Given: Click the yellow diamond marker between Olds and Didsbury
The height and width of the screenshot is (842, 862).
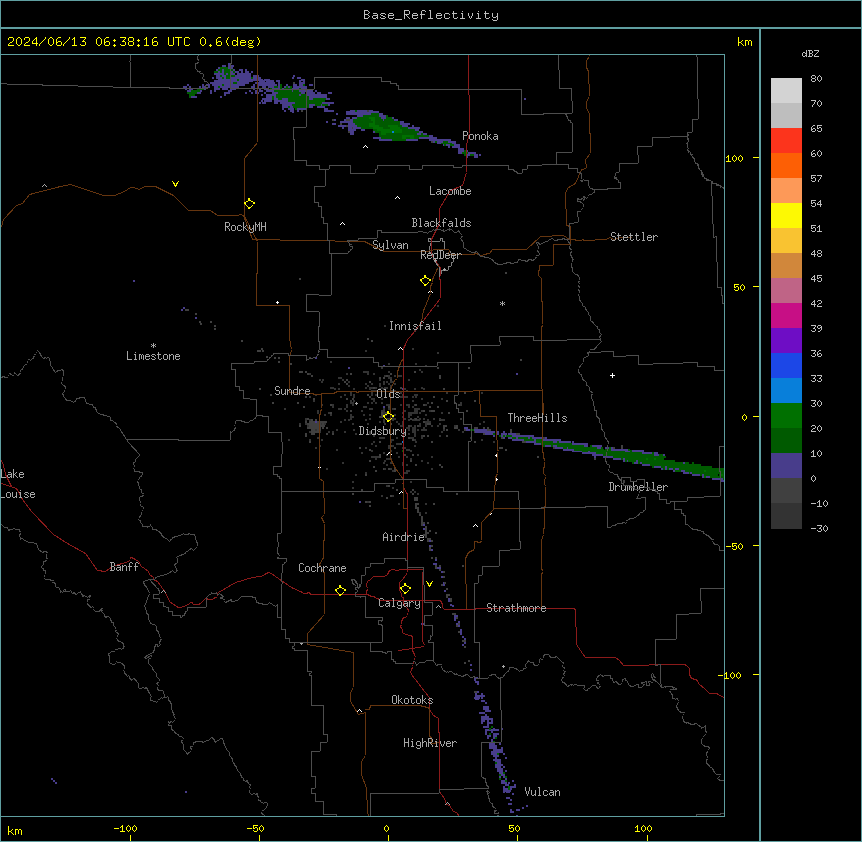Looking at the screenshot, I should coord(388,417).
